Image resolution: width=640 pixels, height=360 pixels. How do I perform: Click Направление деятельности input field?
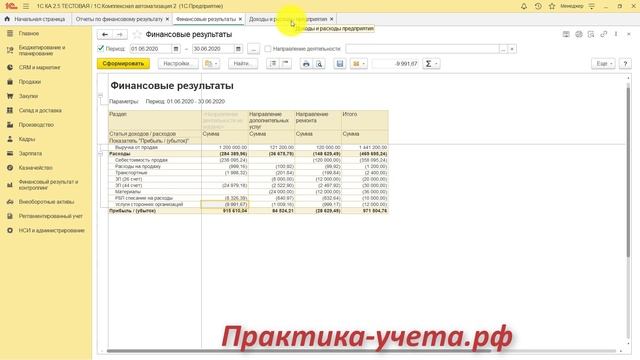(422, 49)
